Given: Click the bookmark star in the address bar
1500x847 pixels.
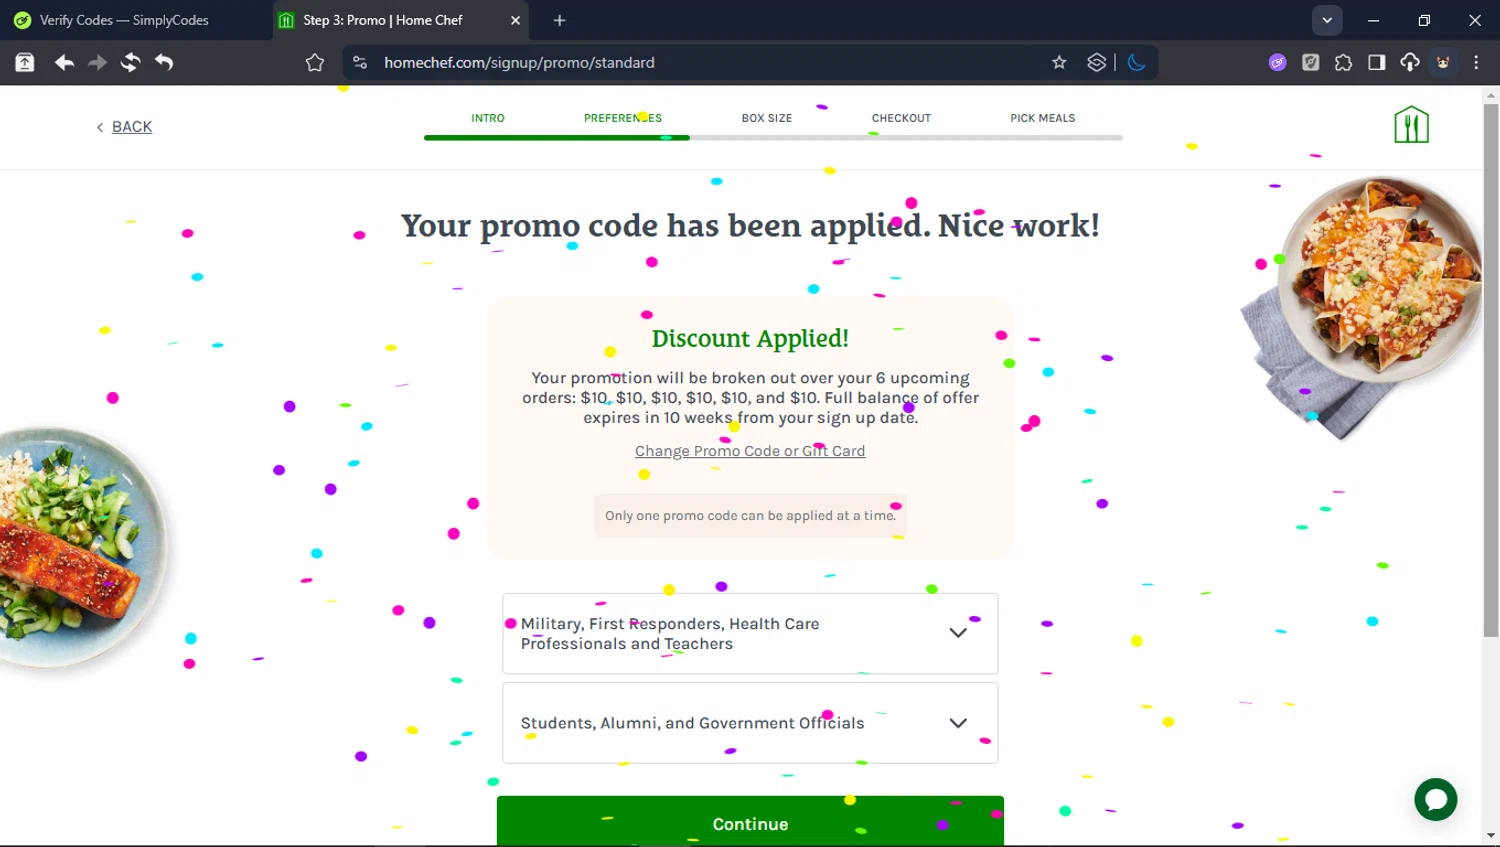Looking at the screenshot, I should [x=1059, y=63].
